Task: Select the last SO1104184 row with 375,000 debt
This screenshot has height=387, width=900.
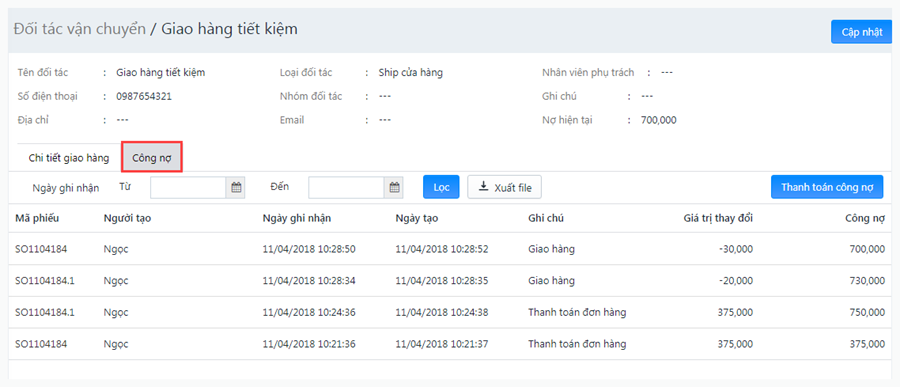Action: [449, 344]
